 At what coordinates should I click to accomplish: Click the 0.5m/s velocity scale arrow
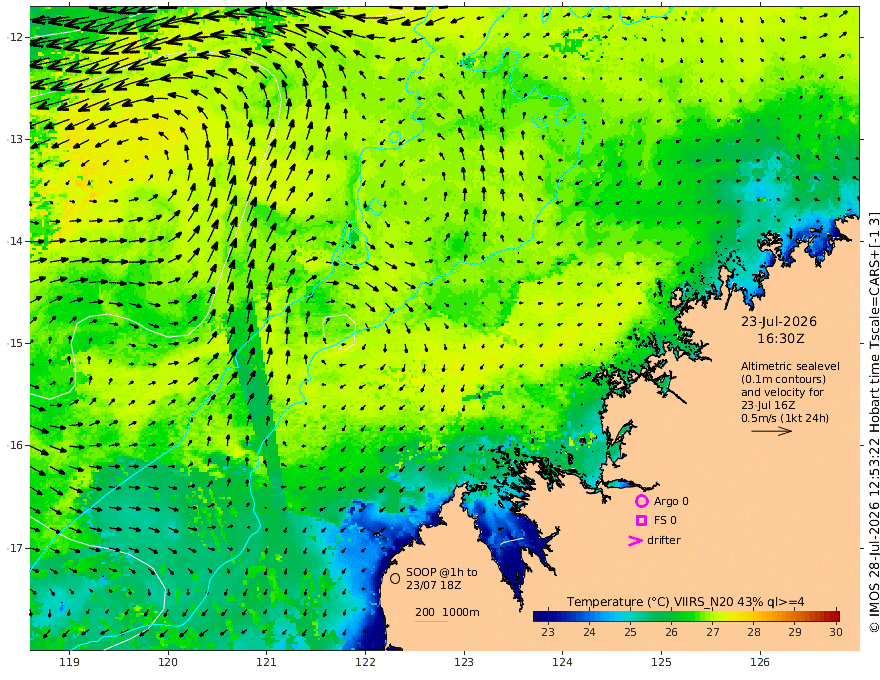coord(772,431)
